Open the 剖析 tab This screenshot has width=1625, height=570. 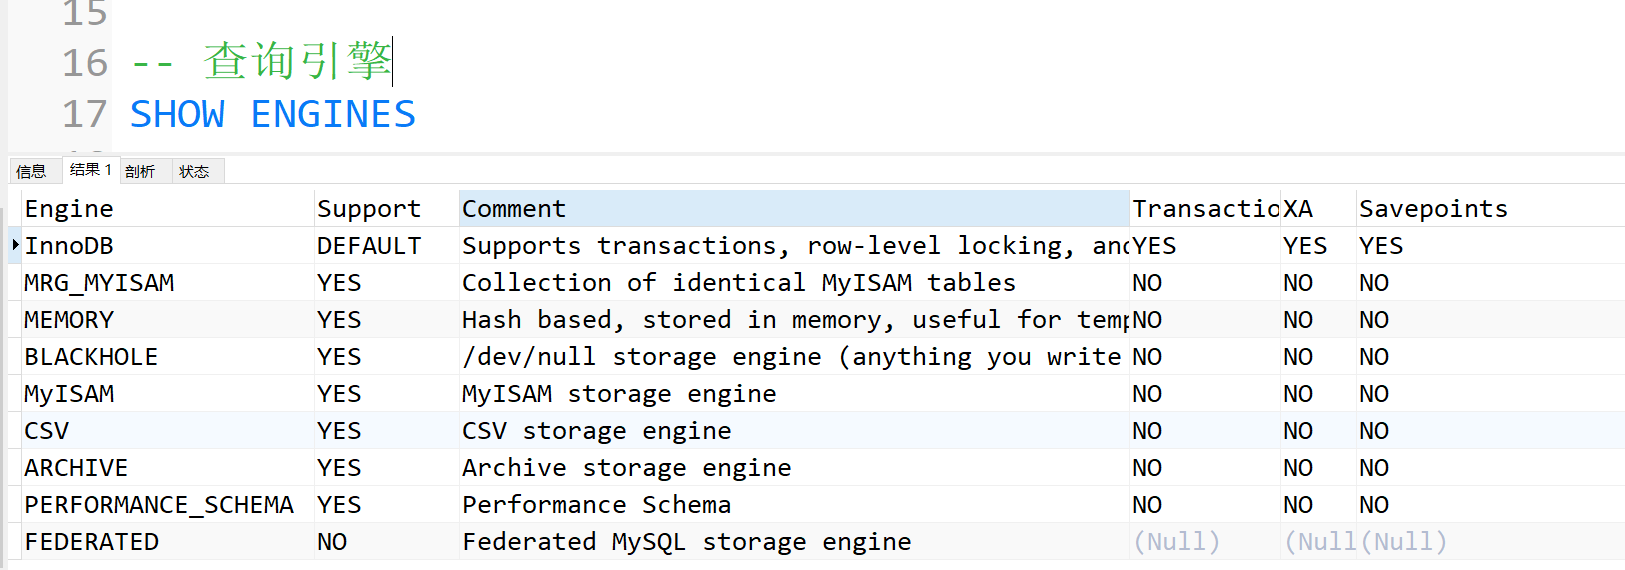pos(141,171)
